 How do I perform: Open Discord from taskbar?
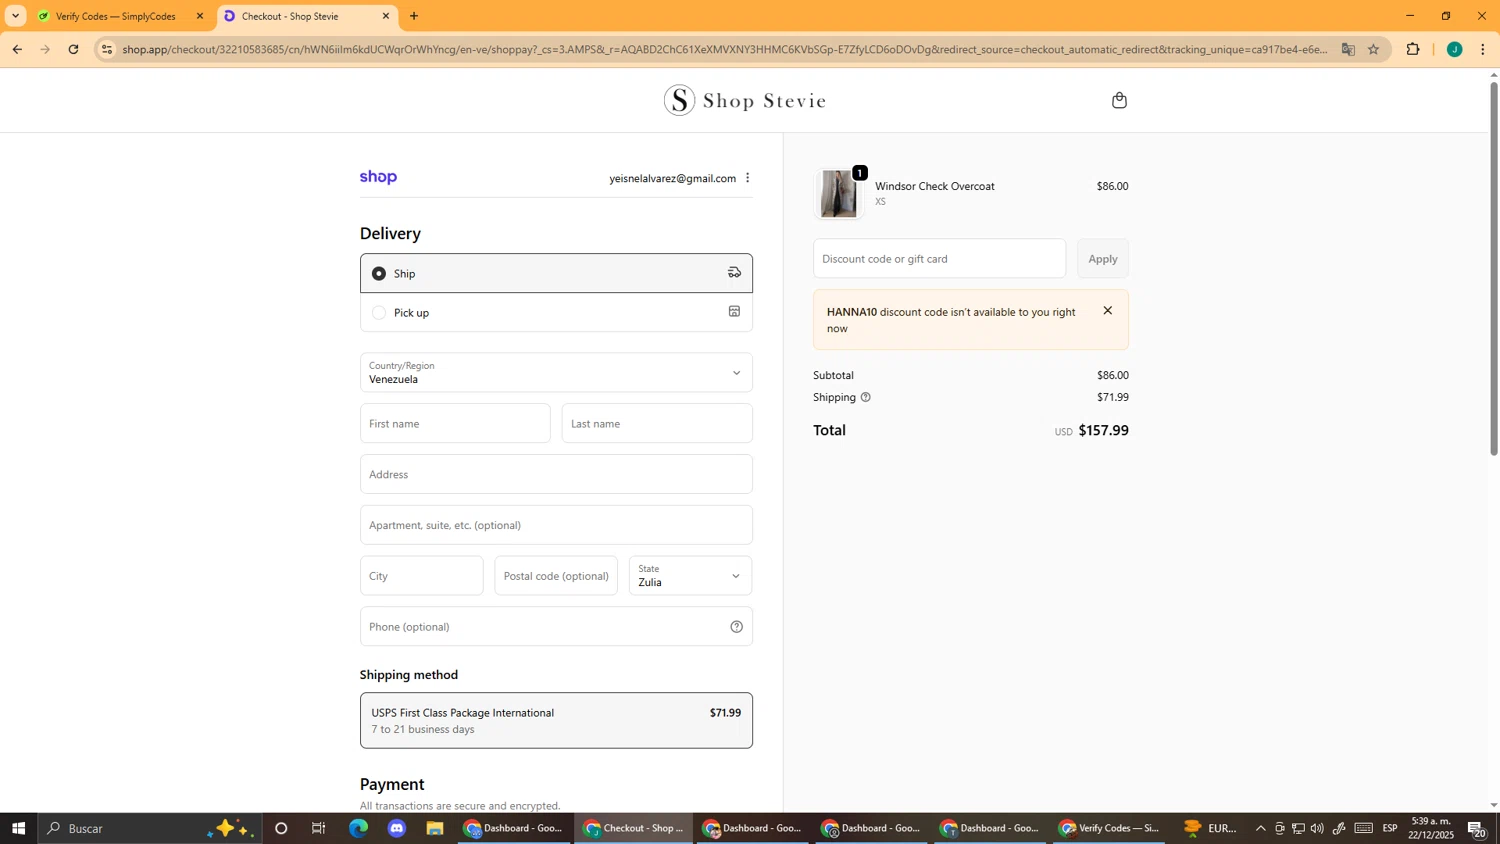397,828
